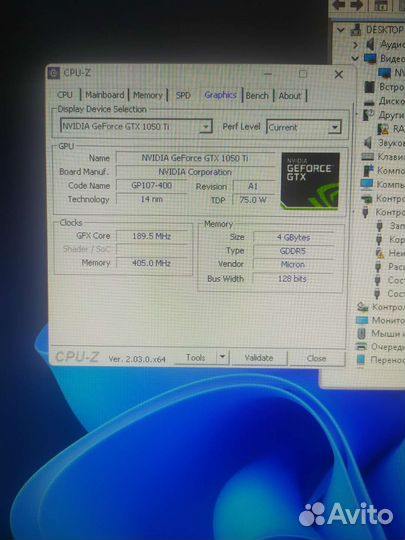Click the '75.0 W' TDP value
This screenshot has width=405, height=540.
[253, 200]
